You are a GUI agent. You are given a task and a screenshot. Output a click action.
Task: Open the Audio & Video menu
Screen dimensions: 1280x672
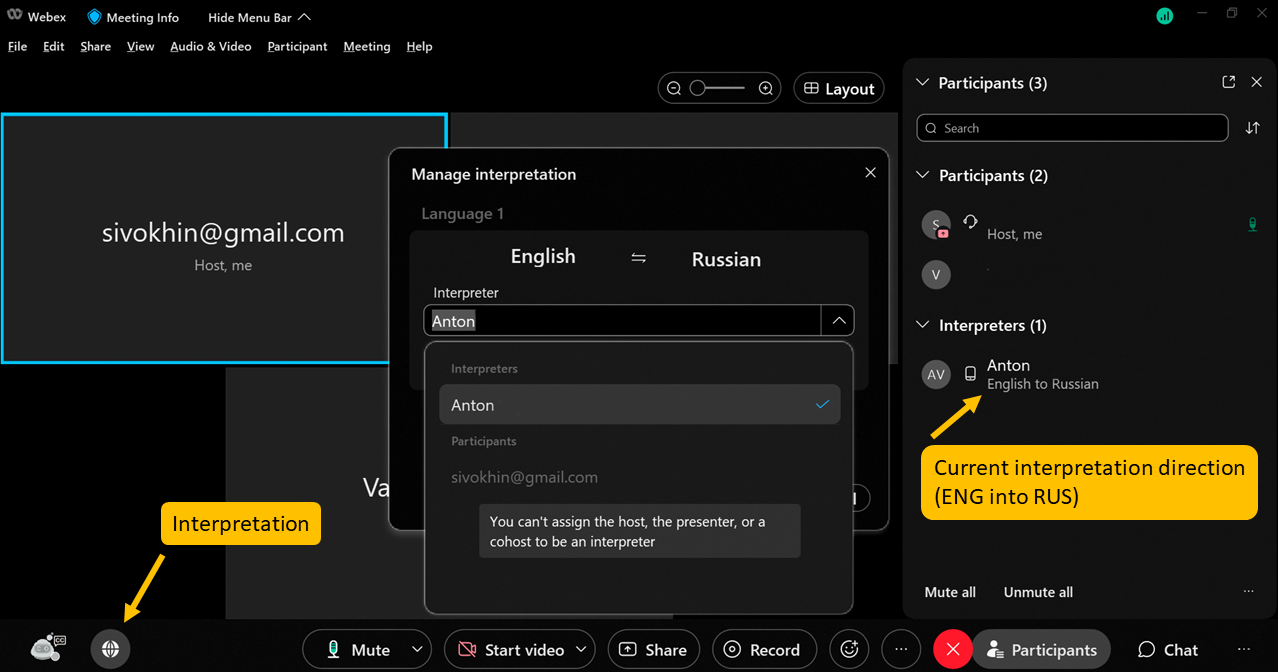click(211, 46)
